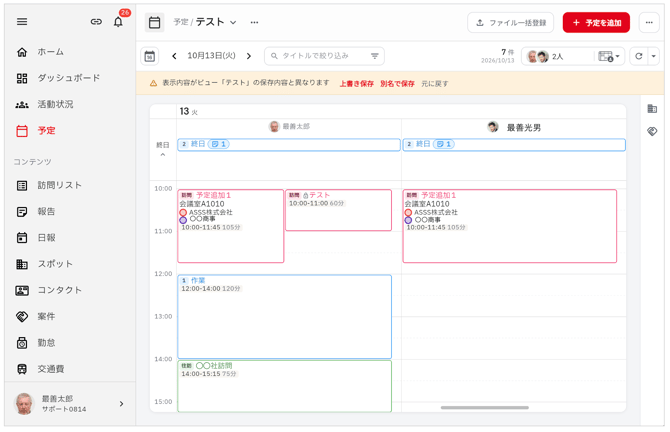Click 上書き保存 link

[x=357, y=84]
